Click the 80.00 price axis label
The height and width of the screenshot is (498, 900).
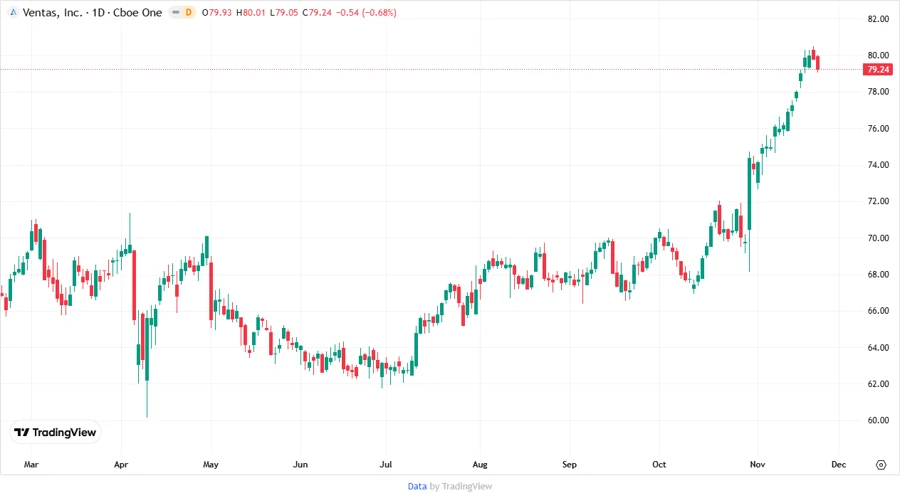tap(878, 55)
